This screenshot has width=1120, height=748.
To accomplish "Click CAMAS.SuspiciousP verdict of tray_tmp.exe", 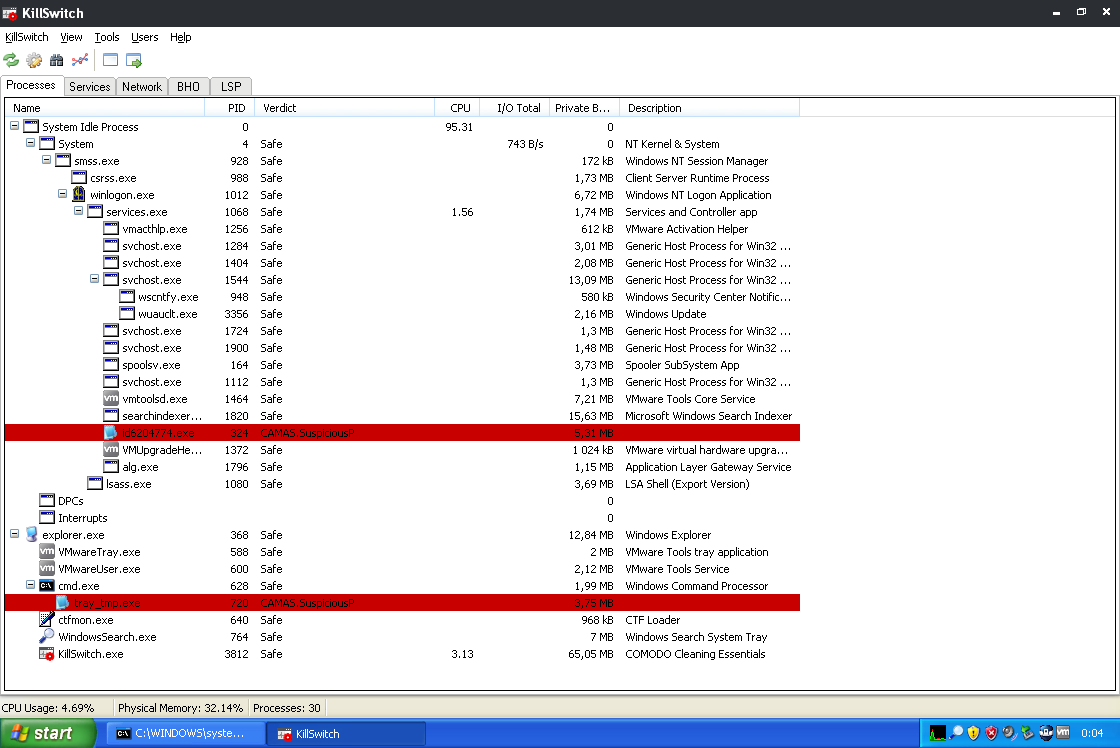I will [x=307, y=603].
